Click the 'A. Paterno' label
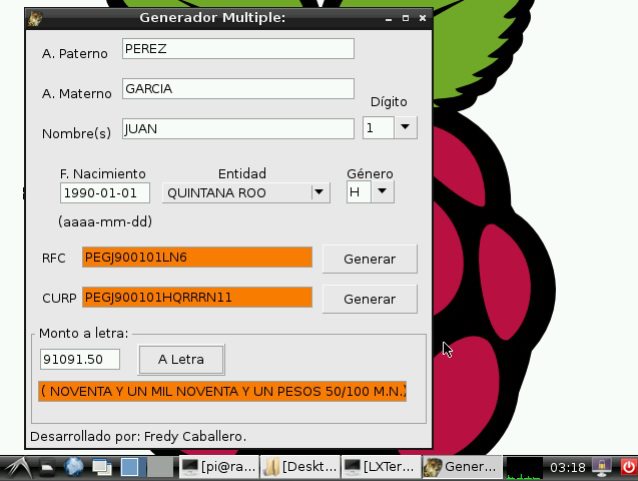 point(75,54)
